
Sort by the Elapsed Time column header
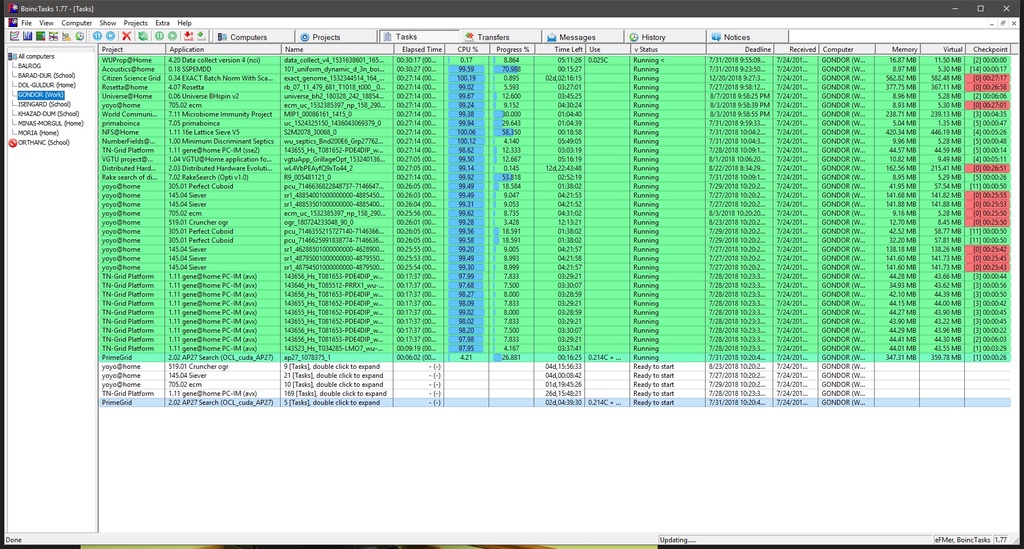click(x=421, y=50)
